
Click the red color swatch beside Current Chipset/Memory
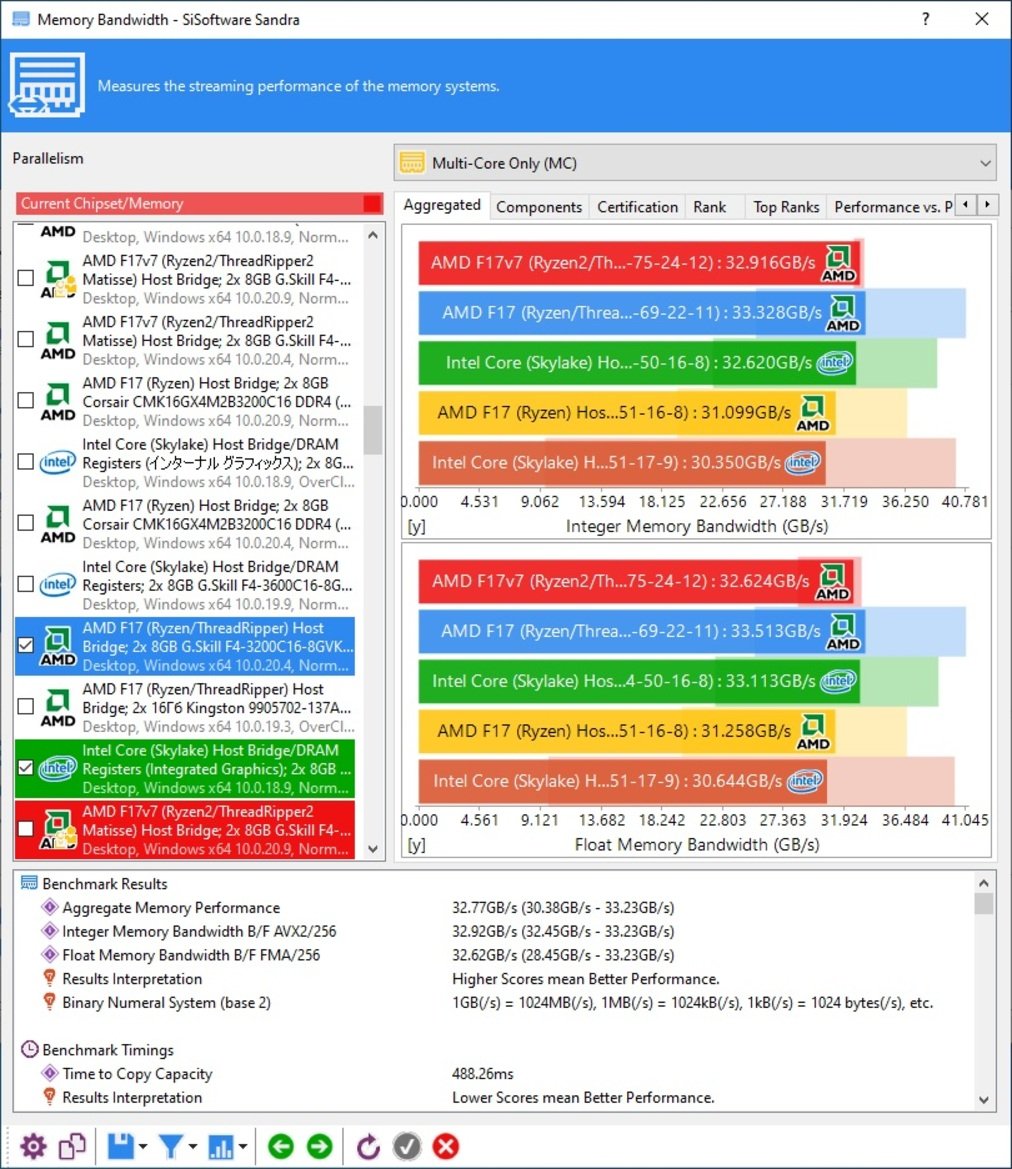click(x=371, y=204)
